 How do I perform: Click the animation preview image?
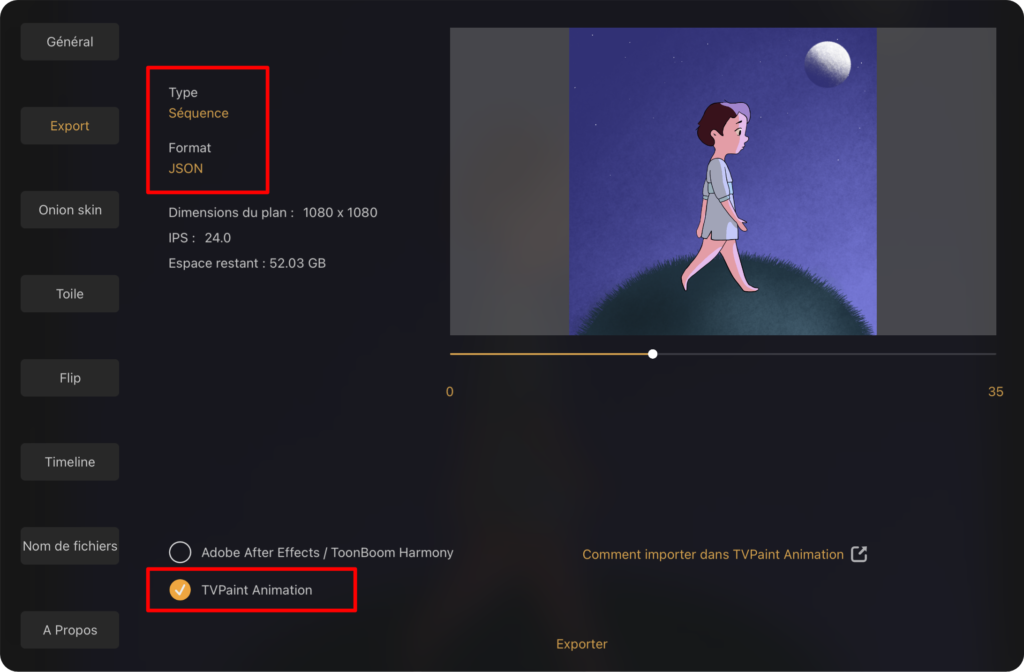point(723,182)
